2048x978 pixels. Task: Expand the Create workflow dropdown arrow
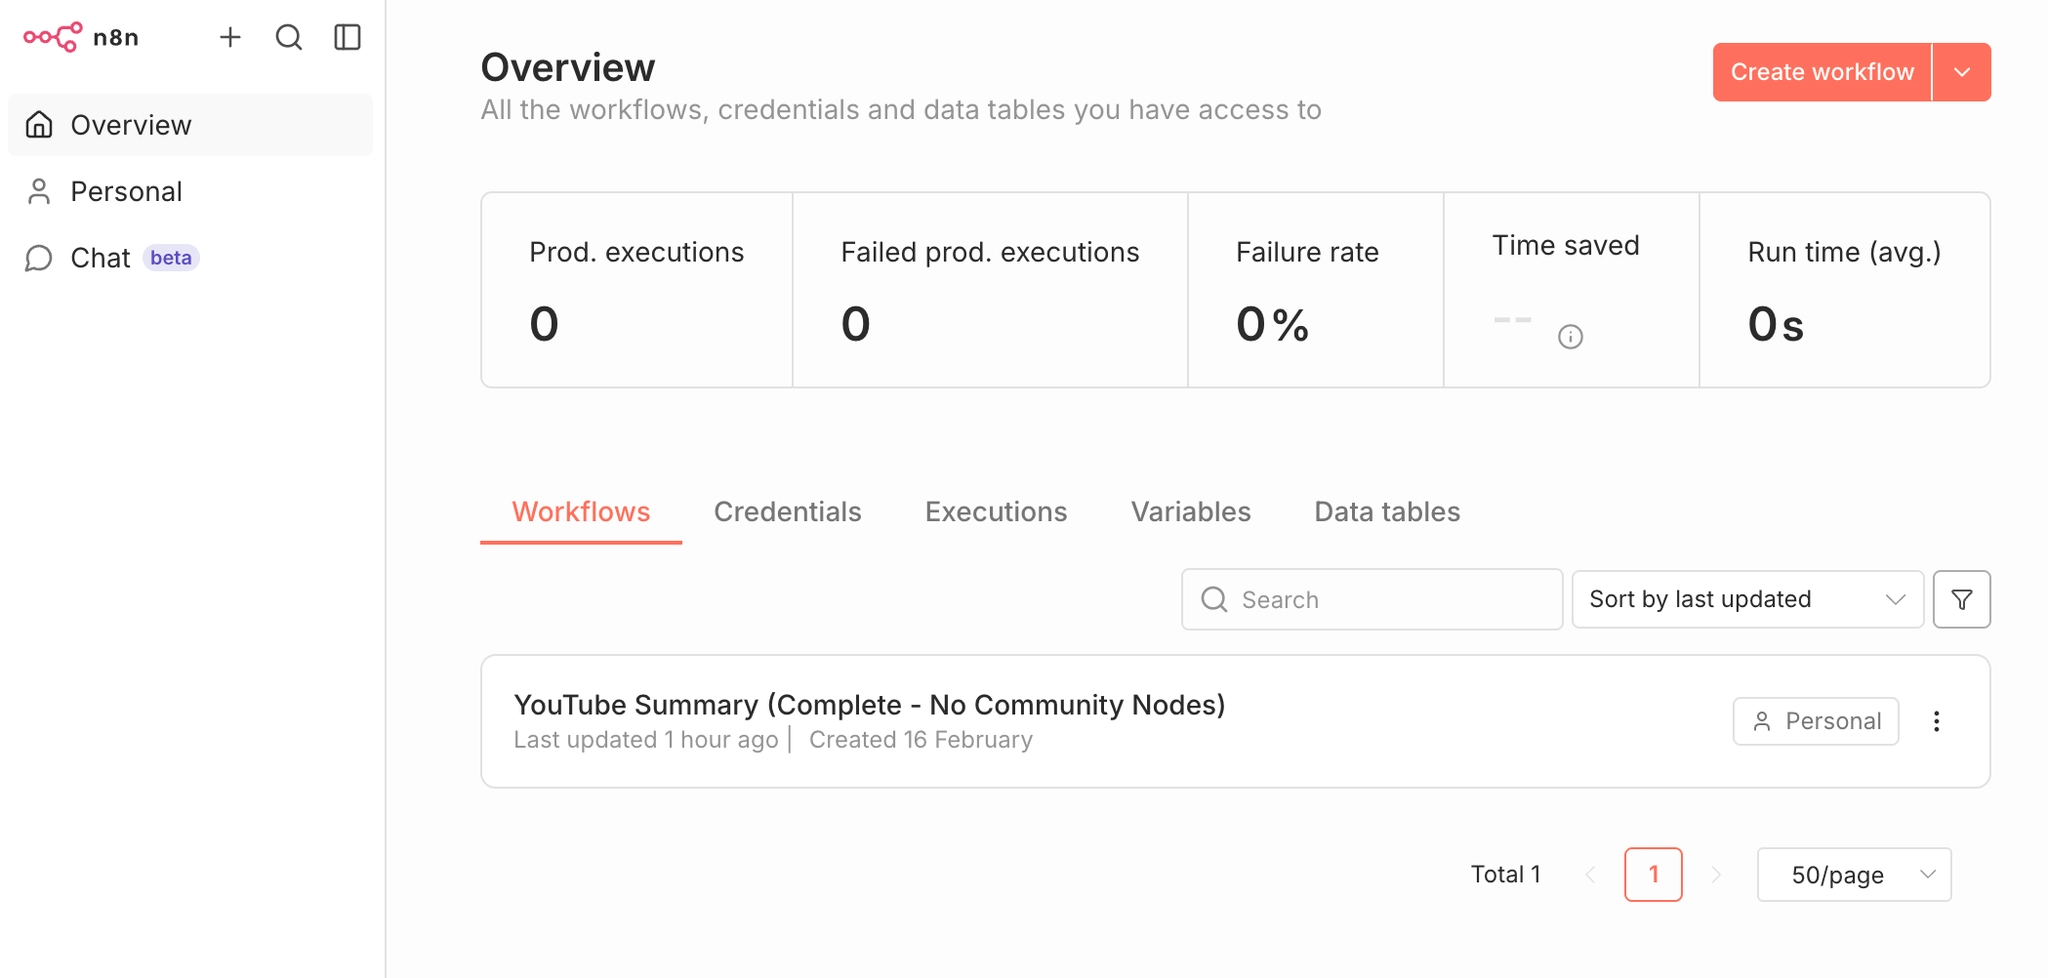point(1961,72)
